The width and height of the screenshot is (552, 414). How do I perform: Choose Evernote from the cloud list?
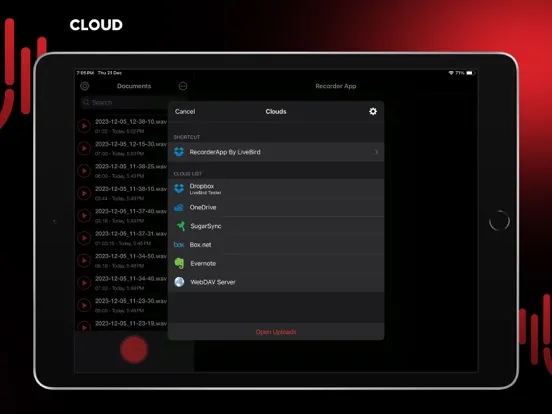276,263
